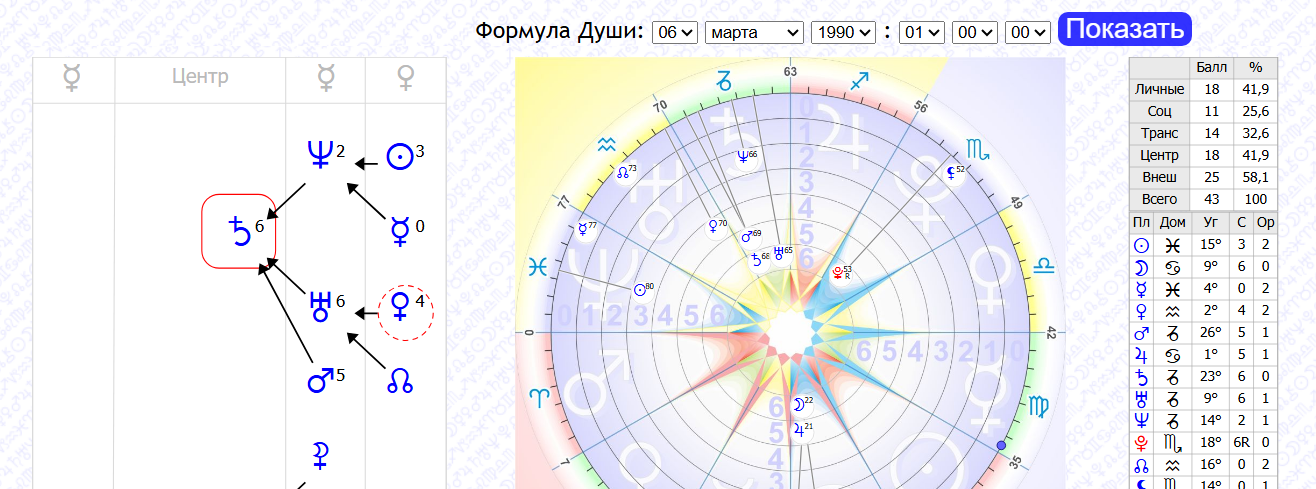Screen dimensions: 1316x489
Task: Select the Proserpina symbol at diagram bottom
Action: 319,456
